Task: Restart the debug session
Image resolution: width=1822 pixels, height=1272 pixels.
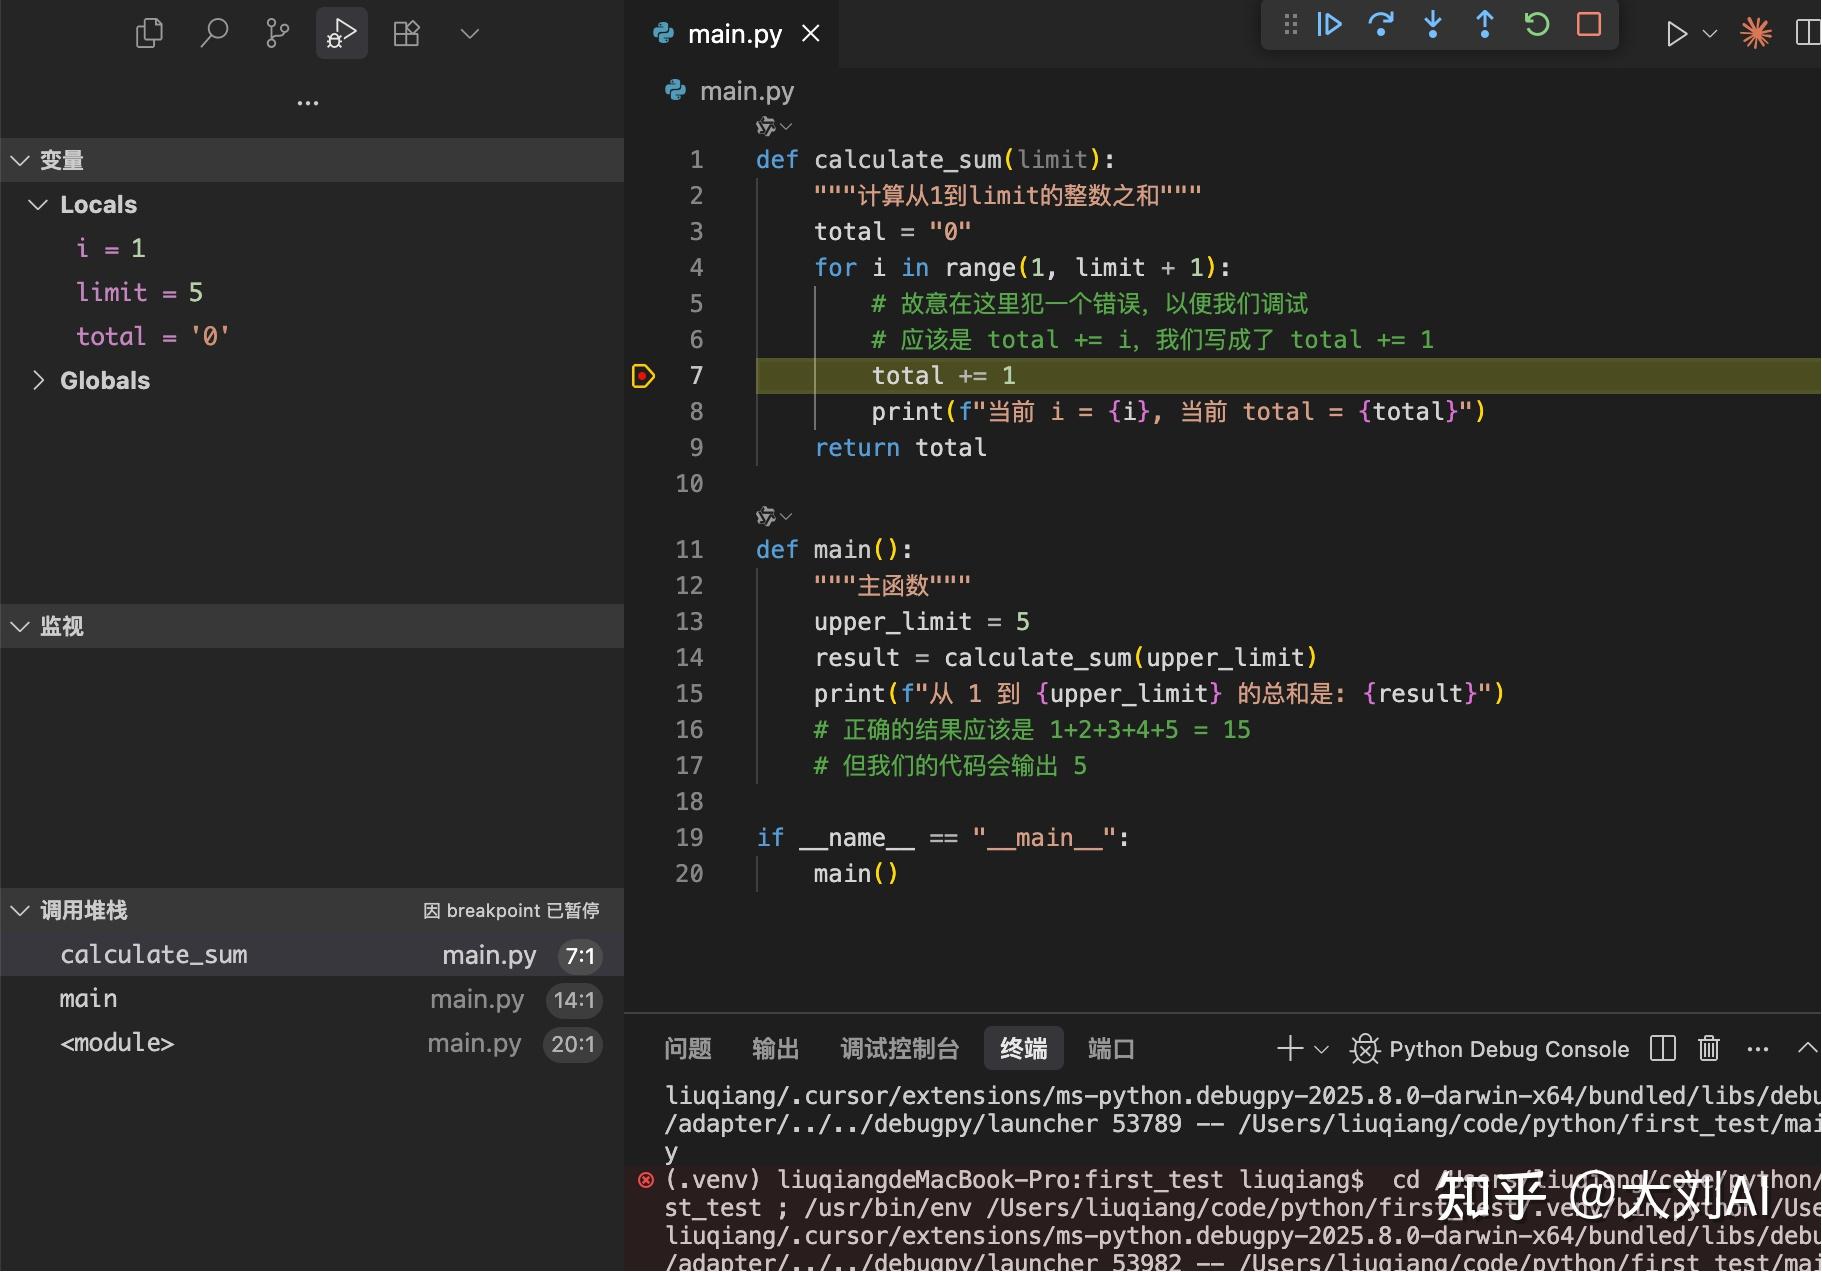Action: 1537,24
